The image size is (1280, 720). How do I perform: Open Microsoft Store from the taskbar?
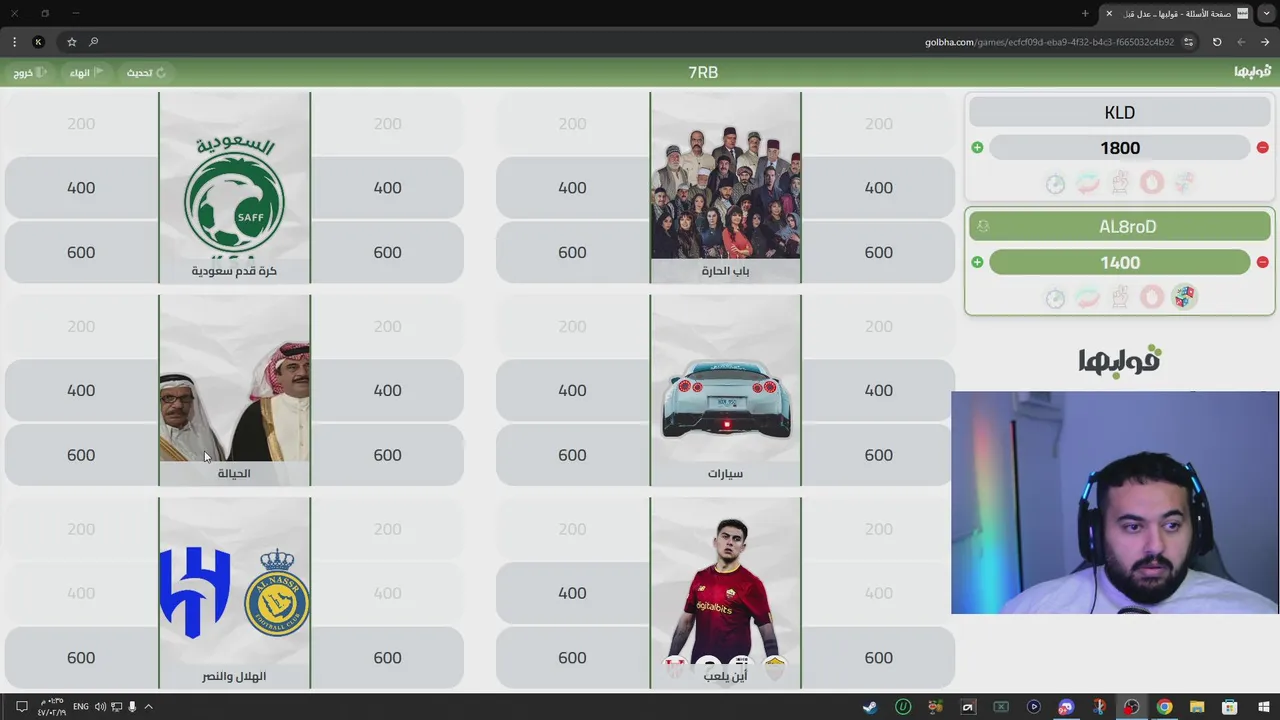1230,707
